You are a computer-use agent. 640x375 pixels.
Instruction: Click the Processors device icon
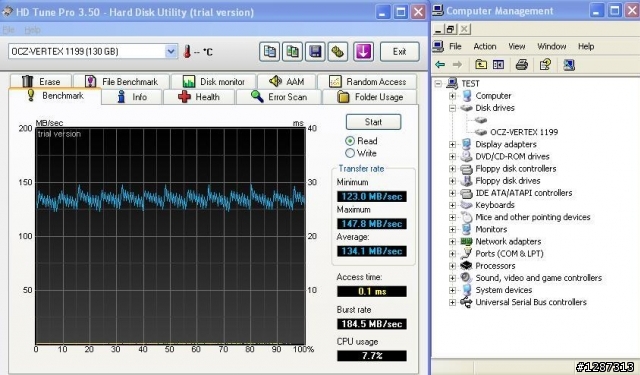click(x=466, y=266)
